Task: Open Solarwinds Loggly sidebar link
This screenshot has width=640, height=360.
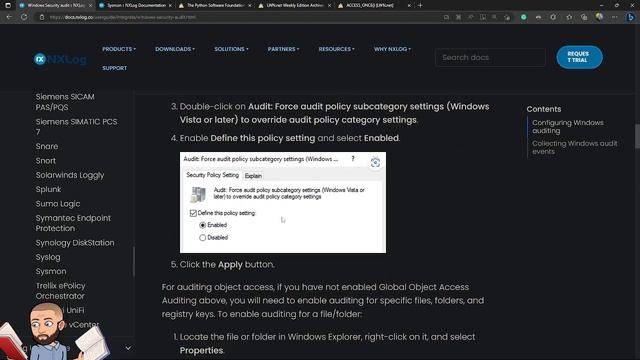Action: coord(70,175)
